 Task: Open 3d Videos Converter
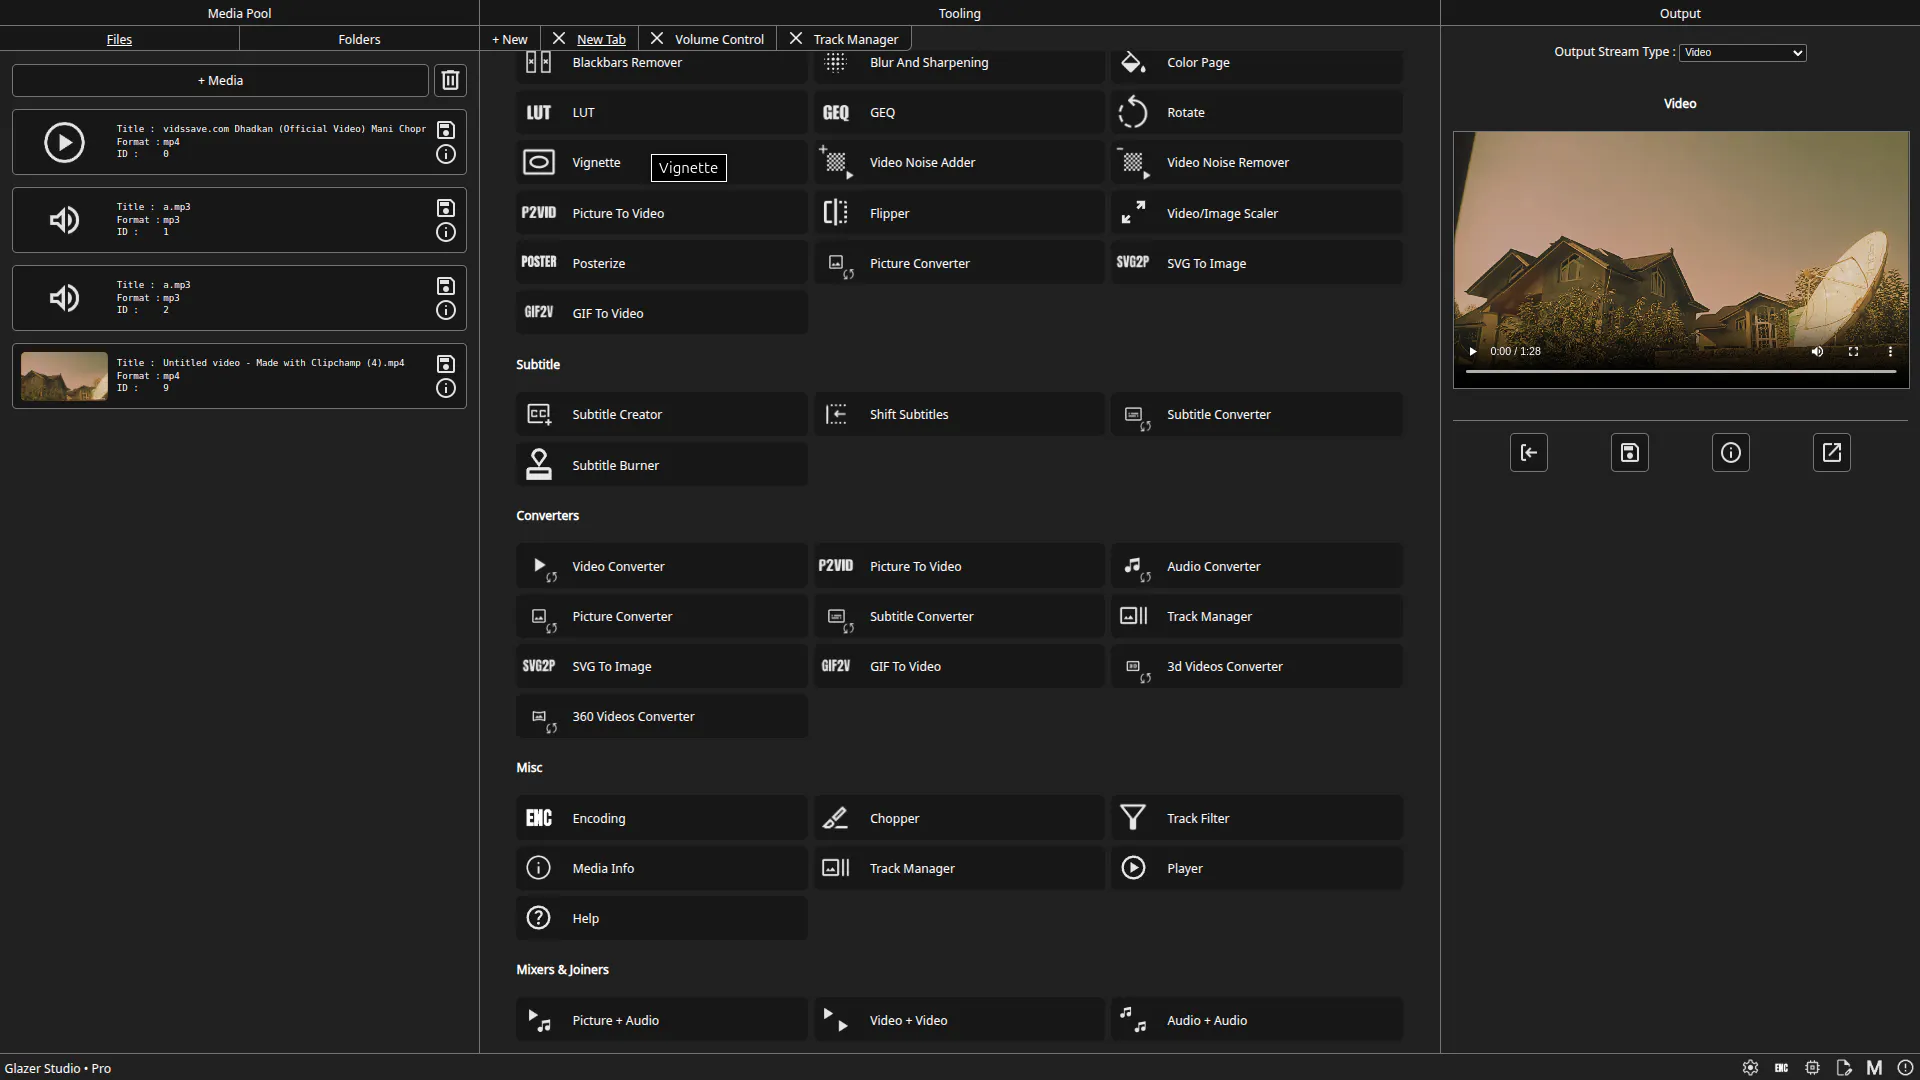1256,666
